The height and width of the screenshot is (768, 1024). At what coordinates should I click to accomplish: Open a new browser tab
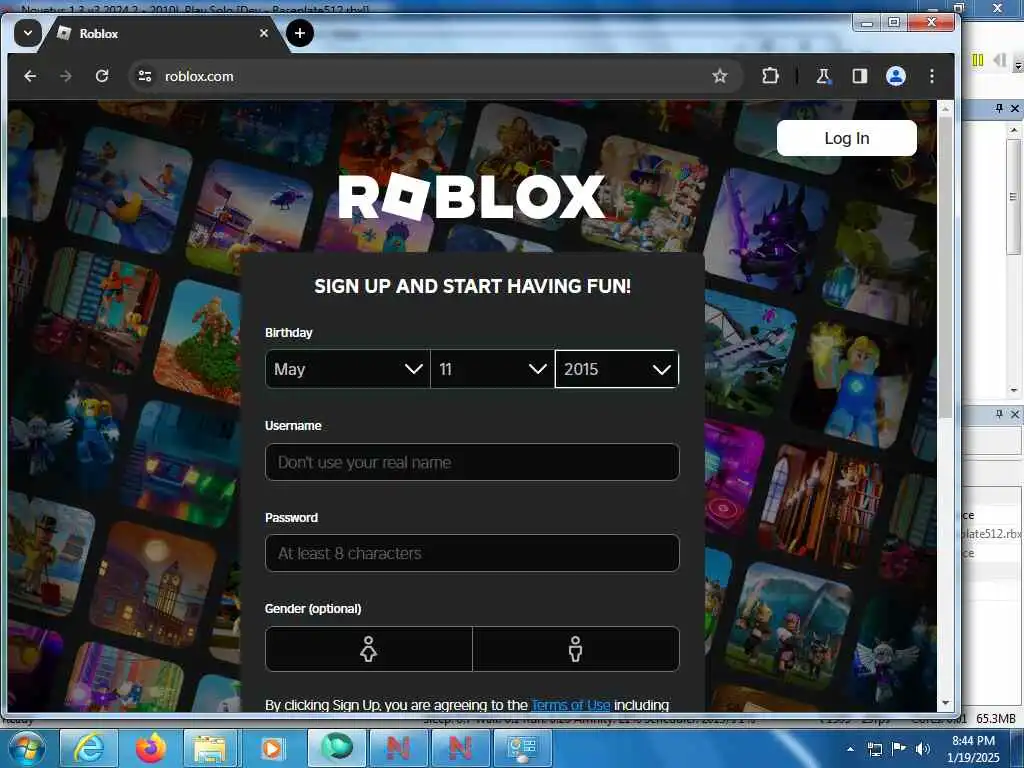tap(300, 33)
